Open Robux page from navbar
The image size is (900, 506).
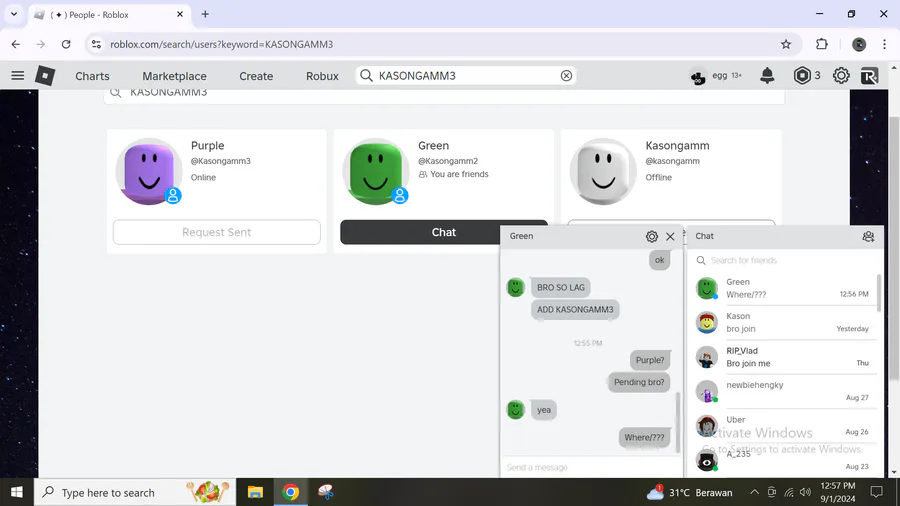click(322, 76)
